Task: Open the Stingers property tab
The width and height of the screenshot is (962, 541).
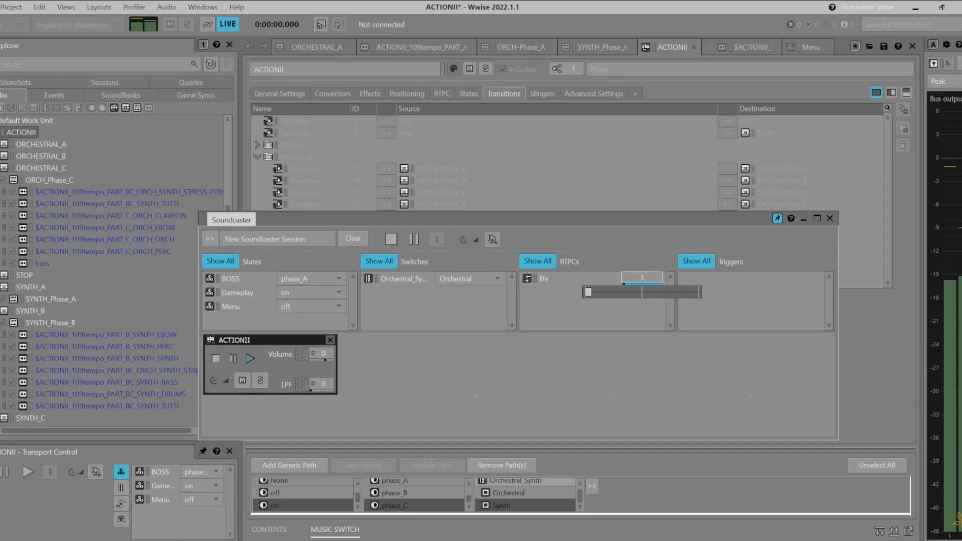Action: (542, 94)
